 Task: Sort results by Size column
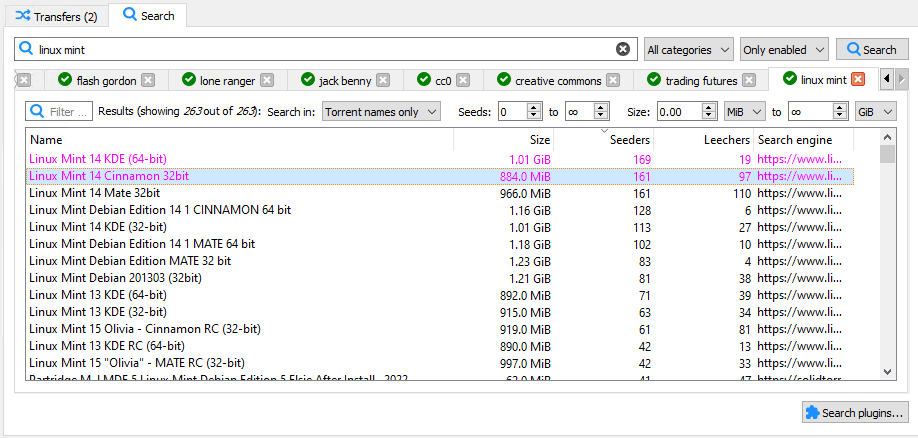[x=503, y=140]
